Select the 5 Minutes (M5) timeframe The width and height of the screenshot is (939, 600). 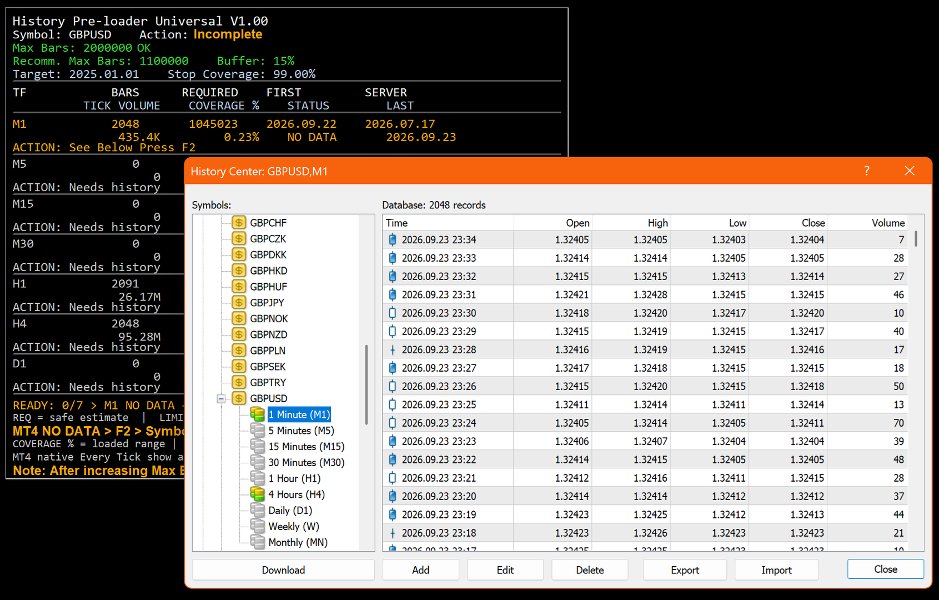[301, 430]
